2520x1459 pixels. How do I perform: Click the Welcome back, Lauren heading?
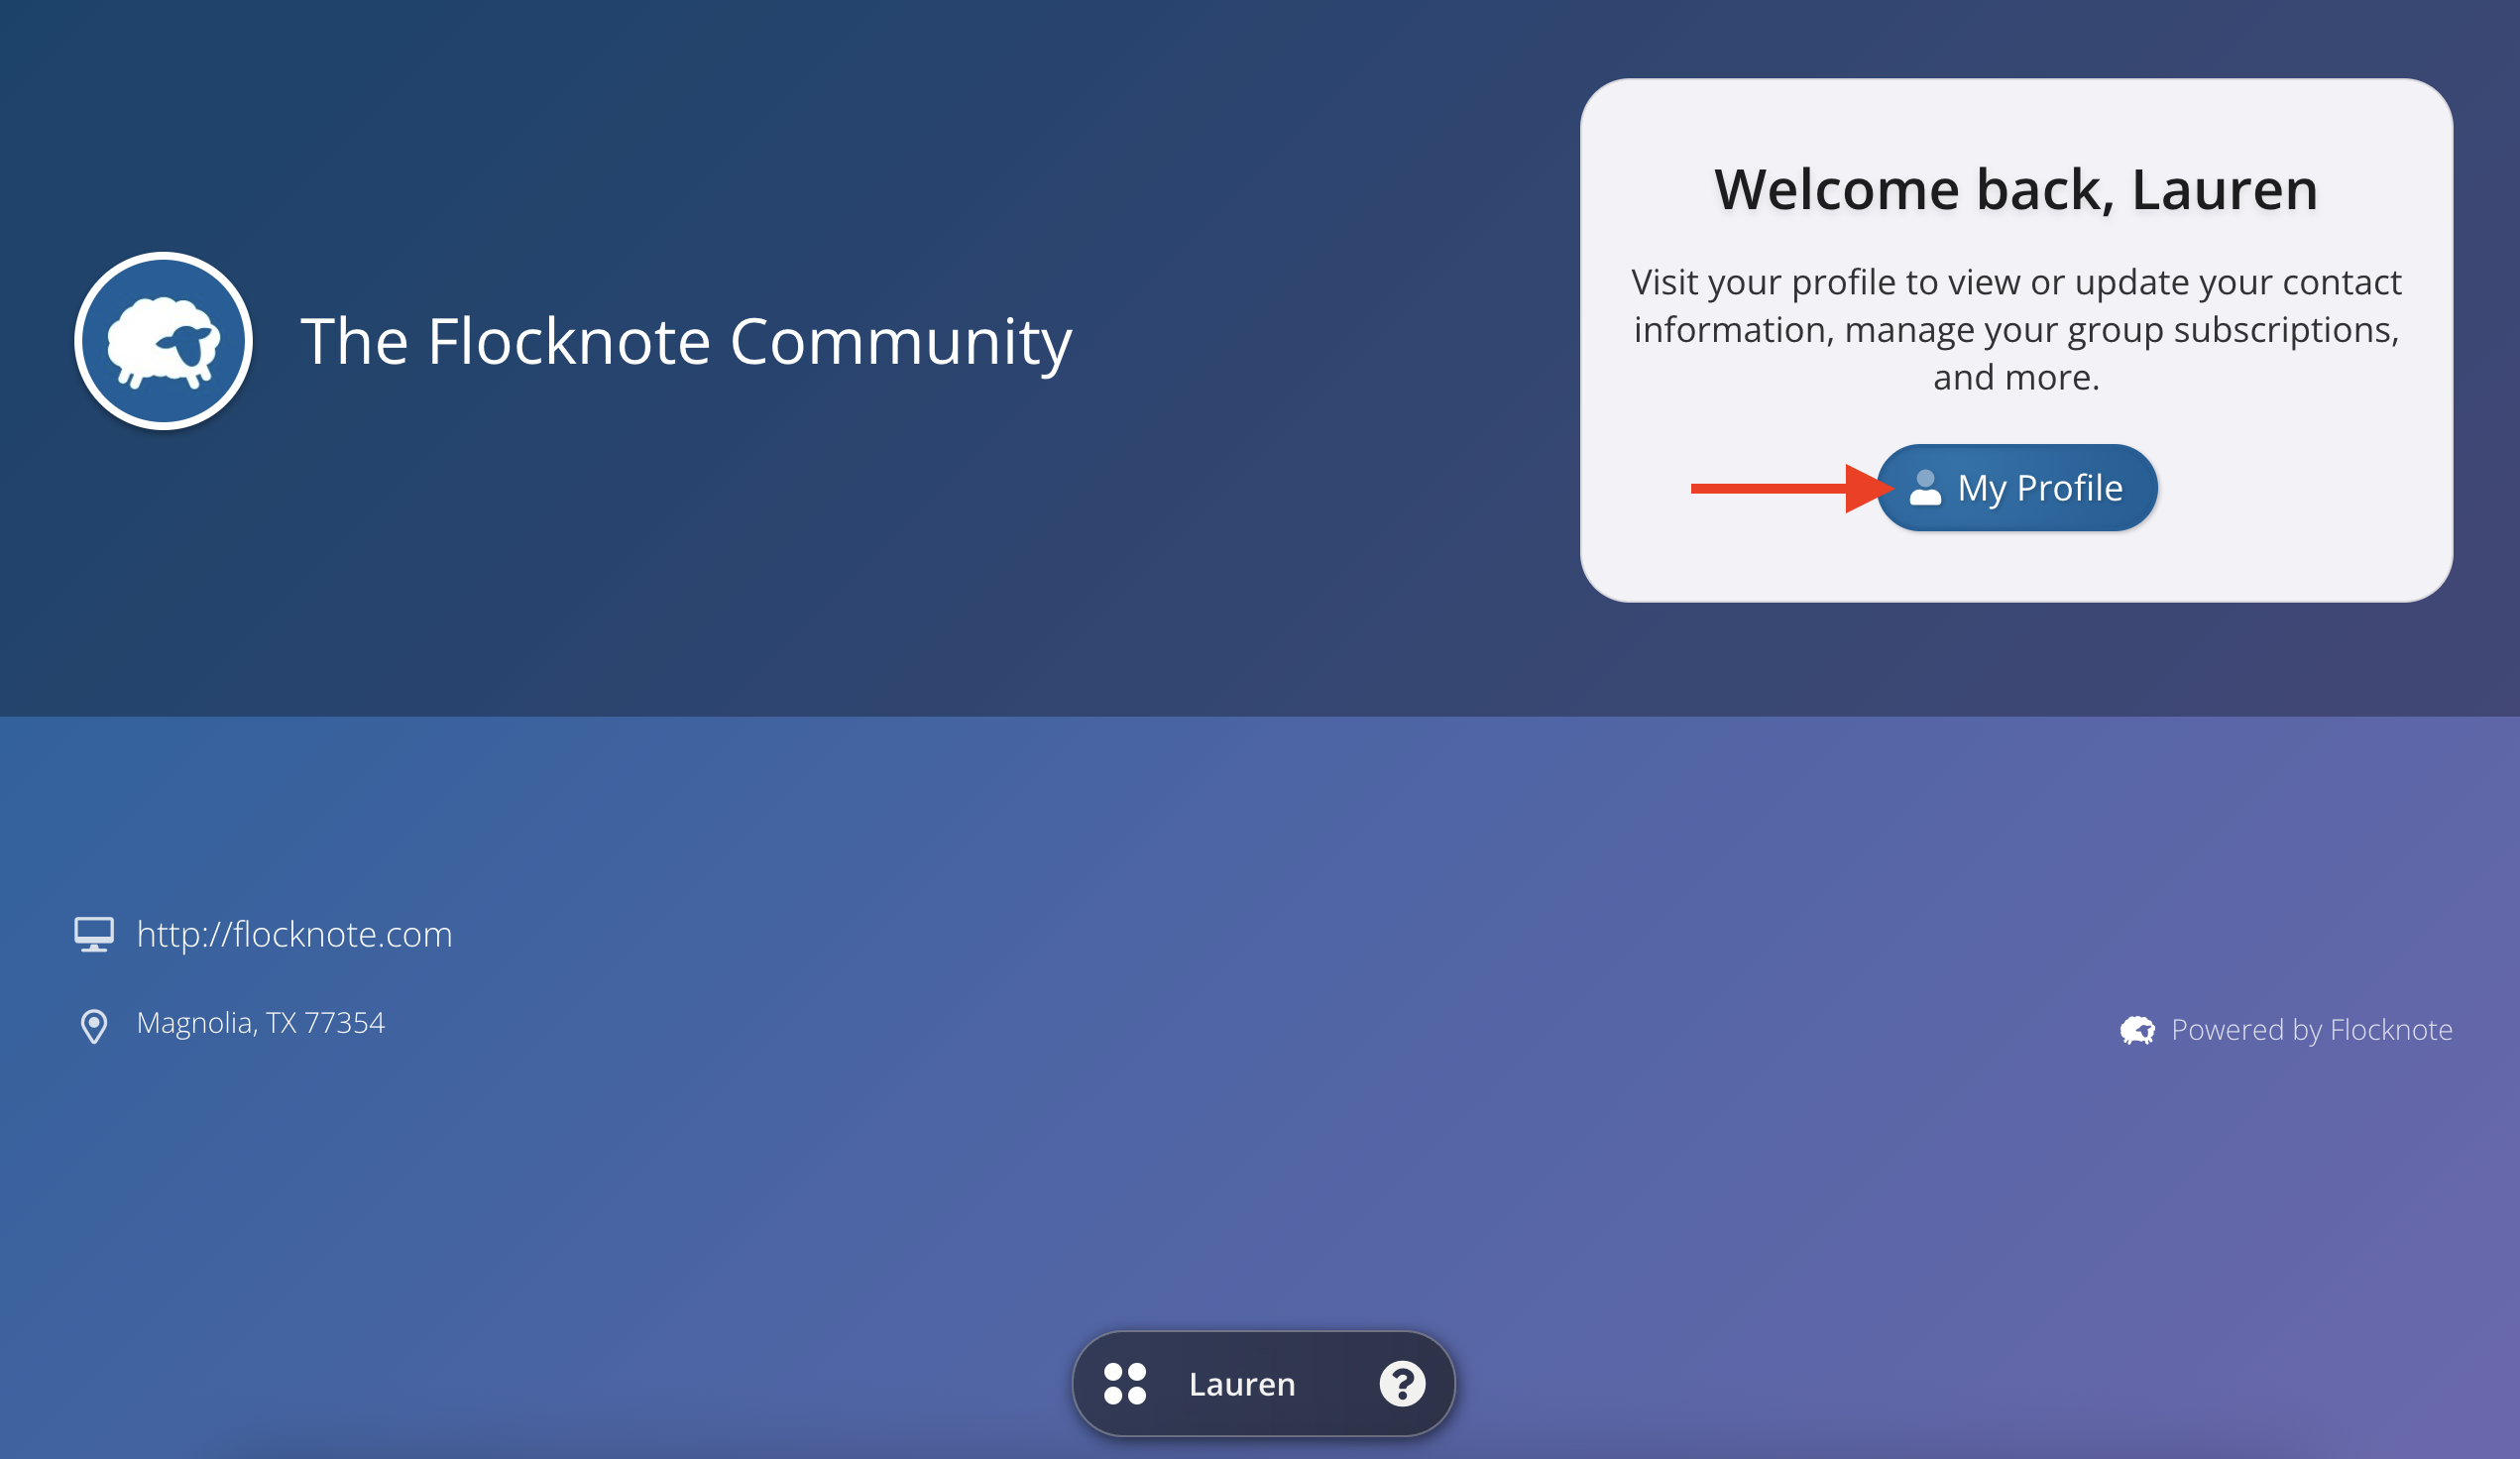click(x=2016, y=189)
